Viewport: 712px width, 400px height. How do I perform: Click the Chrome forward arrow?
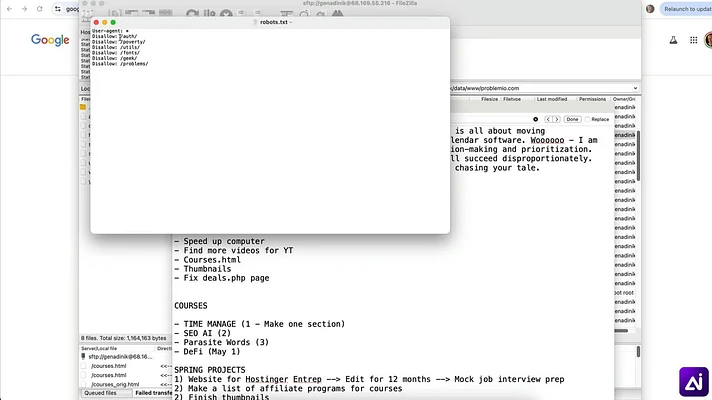tap(24, 9)
